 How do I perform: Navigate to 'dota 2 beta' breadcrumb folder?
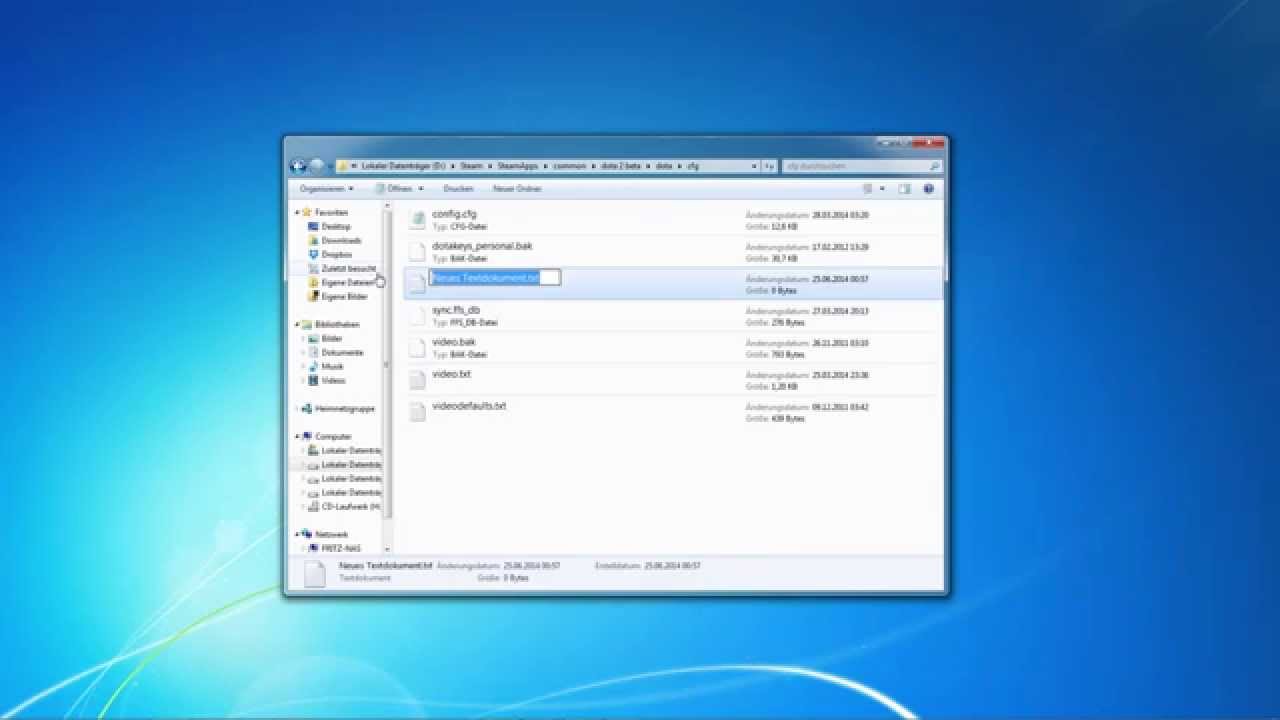(621, 166)
